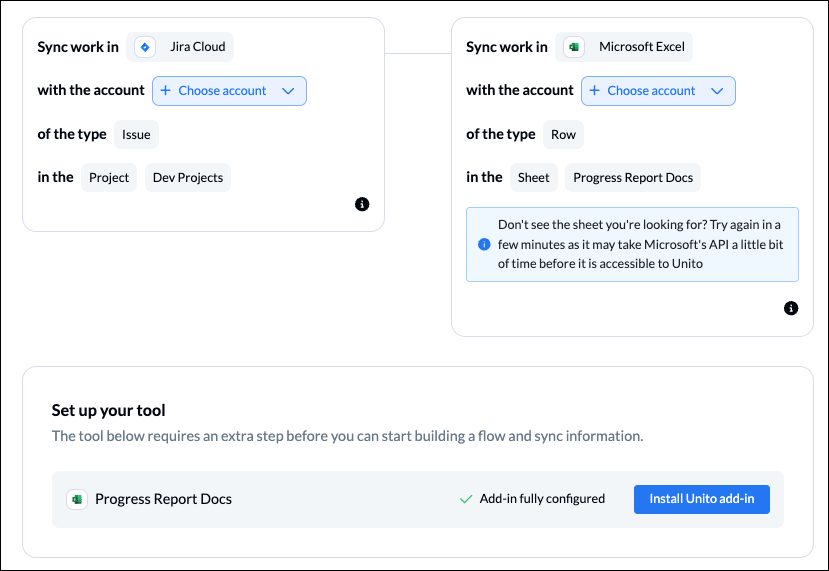Click the Issue type chip
Screen dimensions: 829x571
136,134
